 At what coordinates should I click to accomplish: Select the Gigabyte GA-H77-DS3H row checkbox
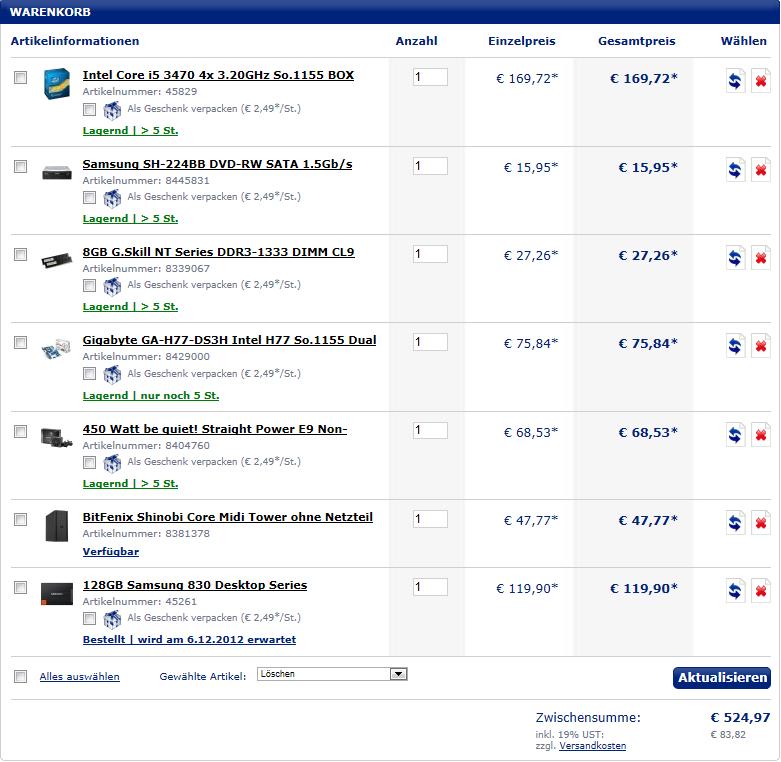[x=20, y=342]
